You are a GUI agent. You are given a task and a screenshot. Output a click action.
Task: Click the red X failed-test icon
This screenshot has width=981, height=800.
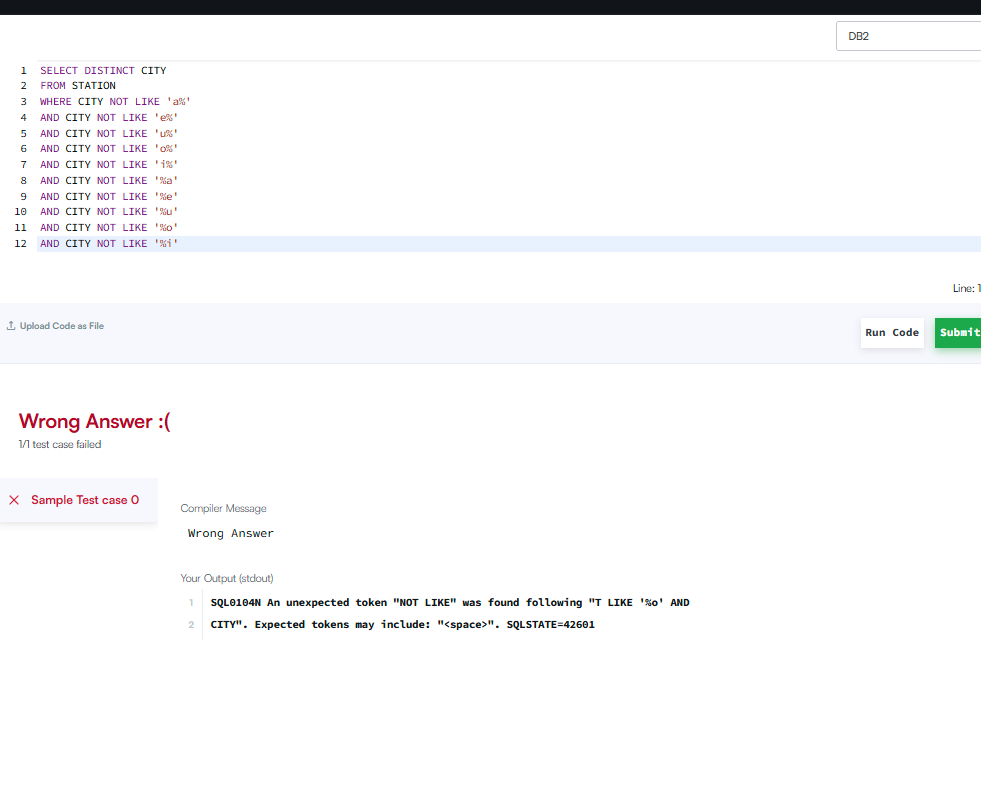point(14,500)
